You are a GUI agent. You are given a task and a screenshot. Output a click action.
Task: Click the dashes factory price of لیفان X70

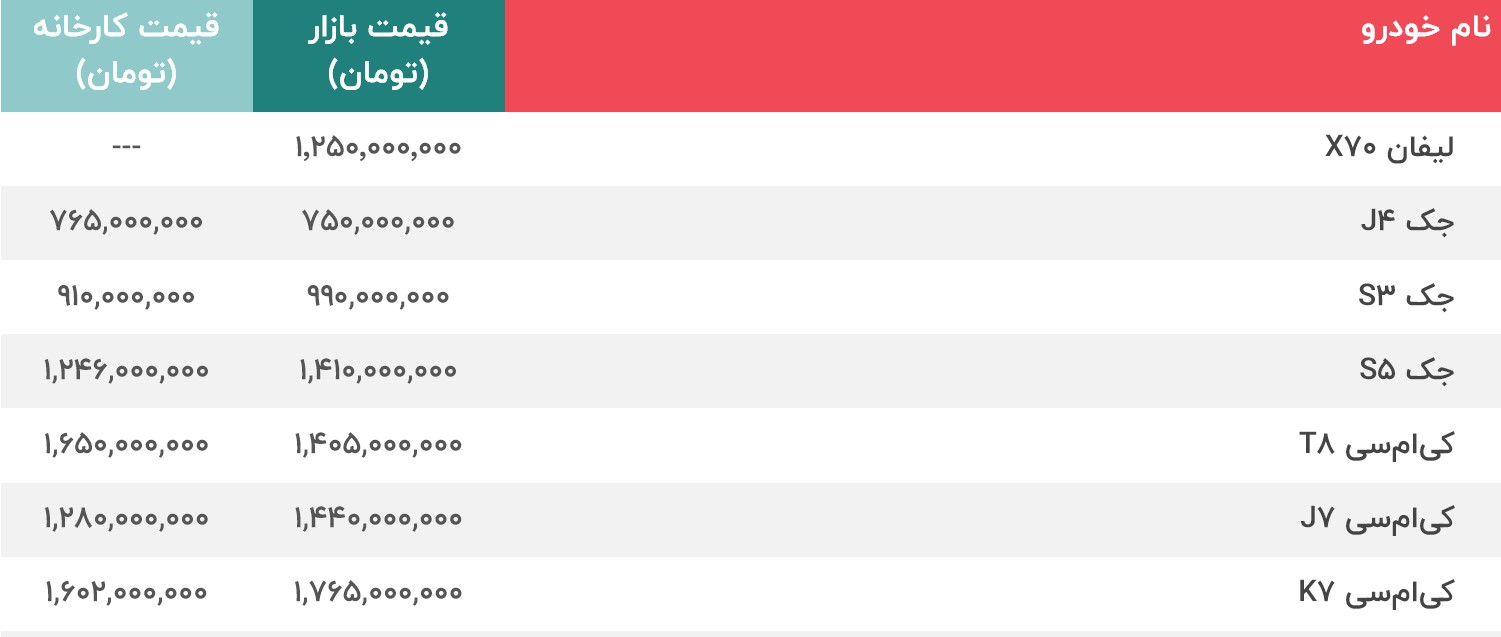[126, 148]
